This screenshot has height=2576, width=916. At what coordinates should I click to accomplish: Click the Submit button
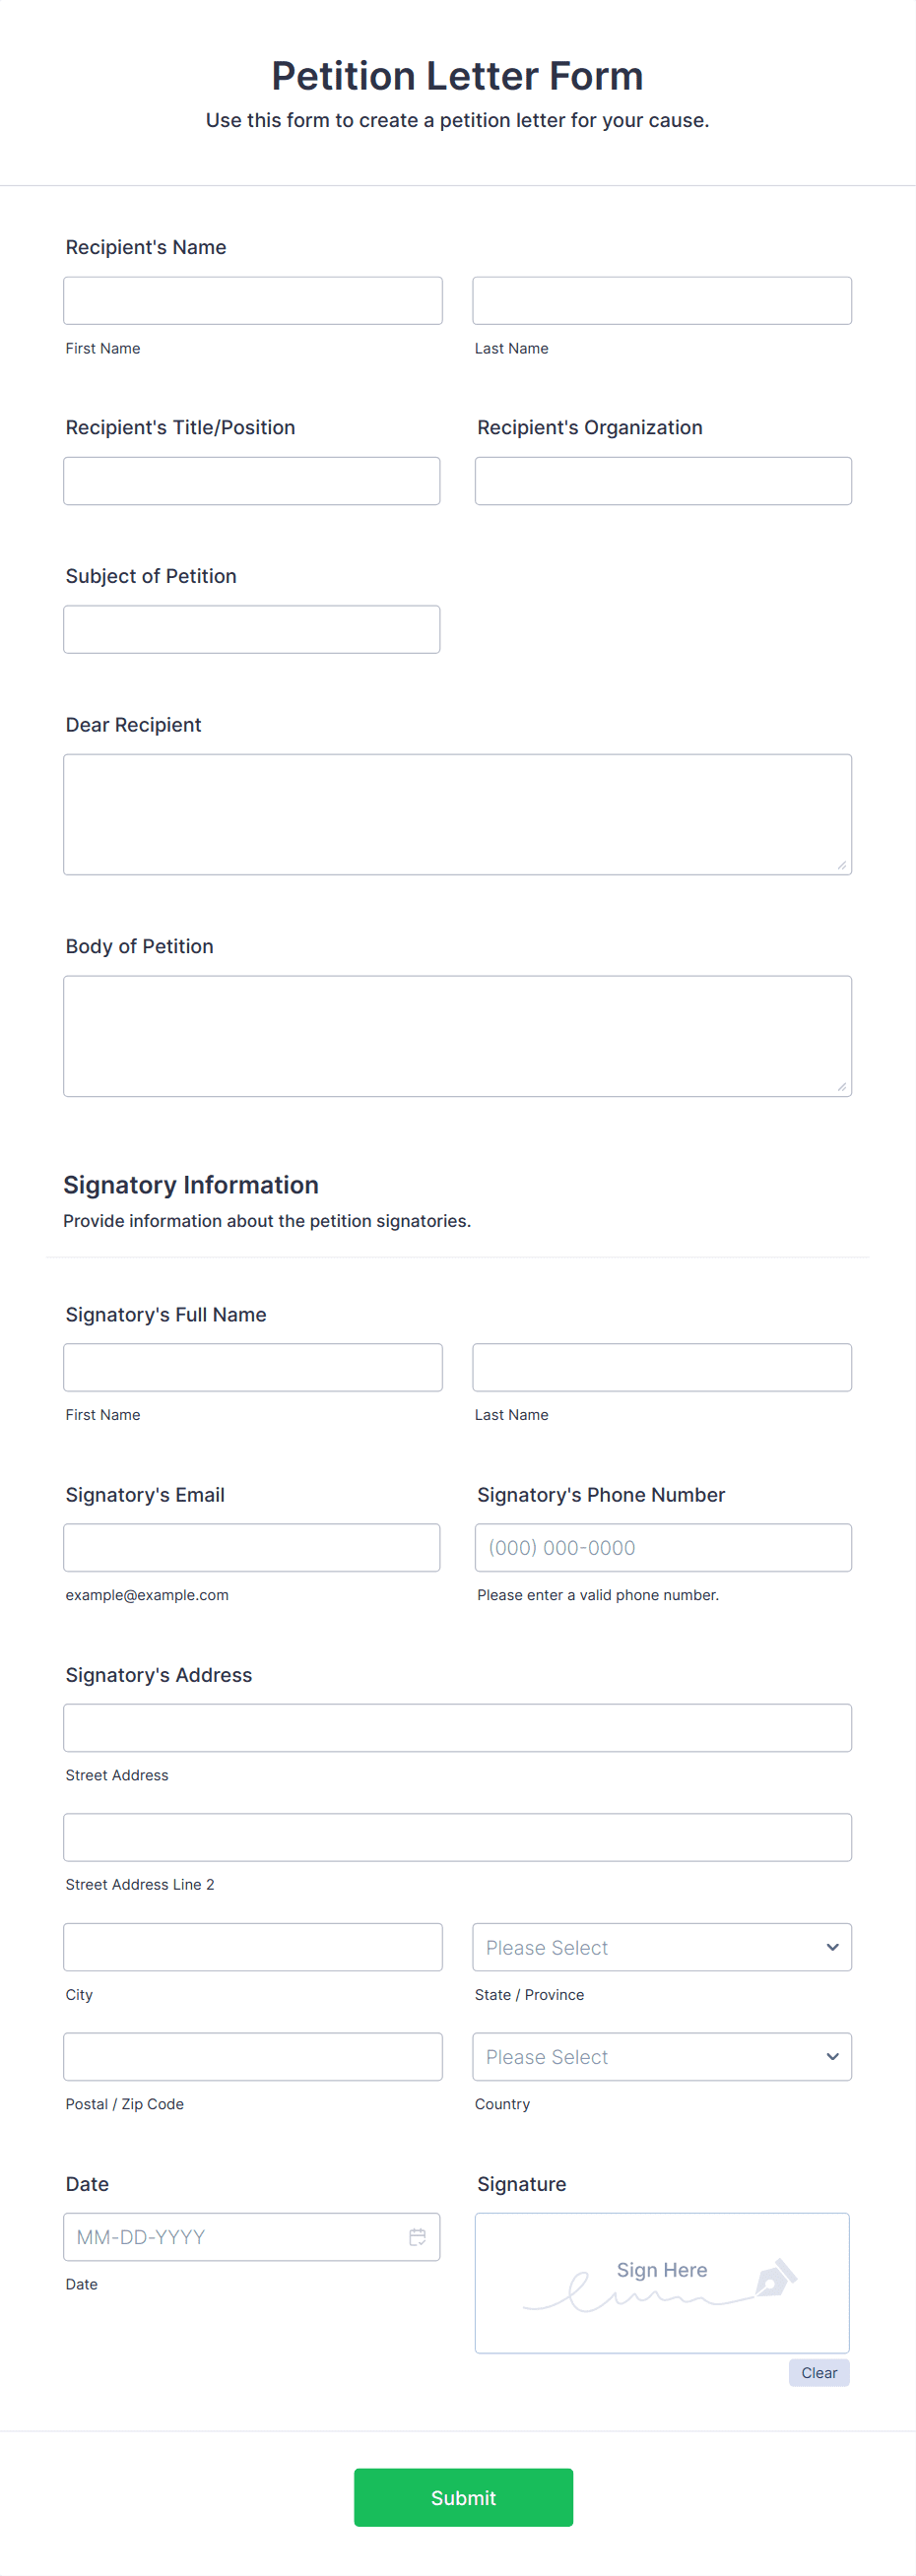(462, 2497)
